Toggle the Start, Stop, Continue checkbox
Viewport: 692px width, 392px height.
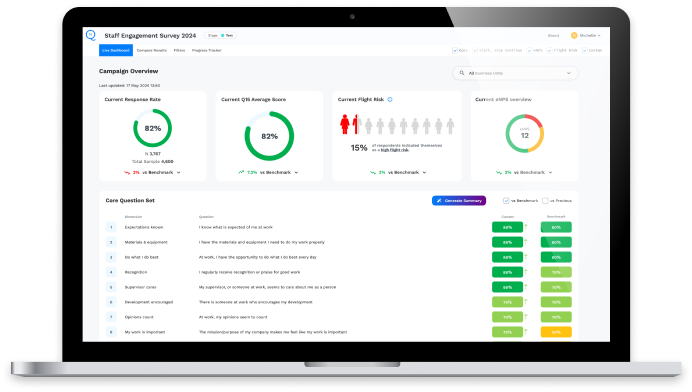[x=475, y=50]
